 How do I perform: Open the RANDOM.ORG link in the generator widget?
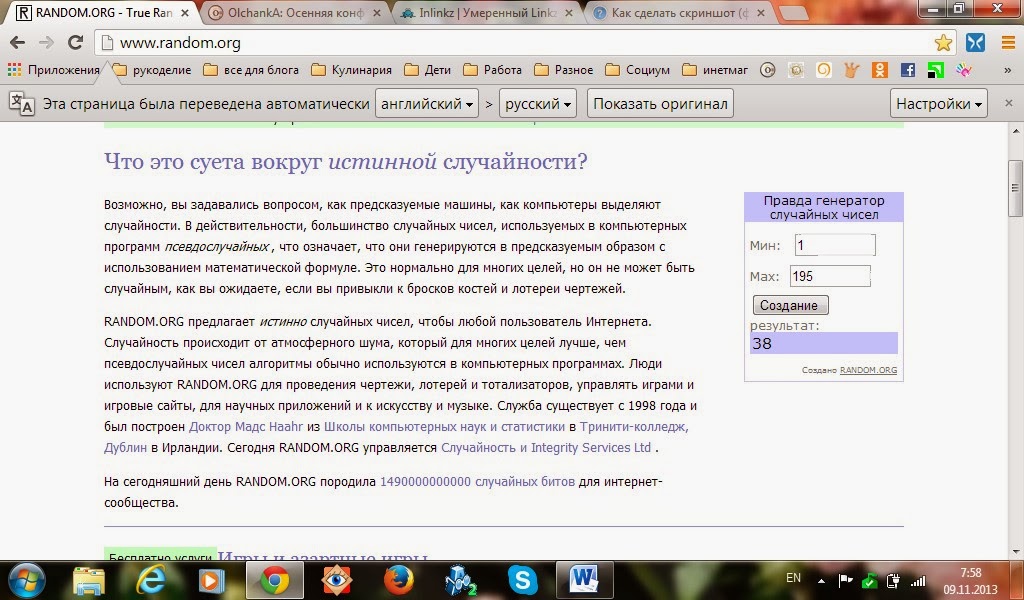click(x=868, y=370)
